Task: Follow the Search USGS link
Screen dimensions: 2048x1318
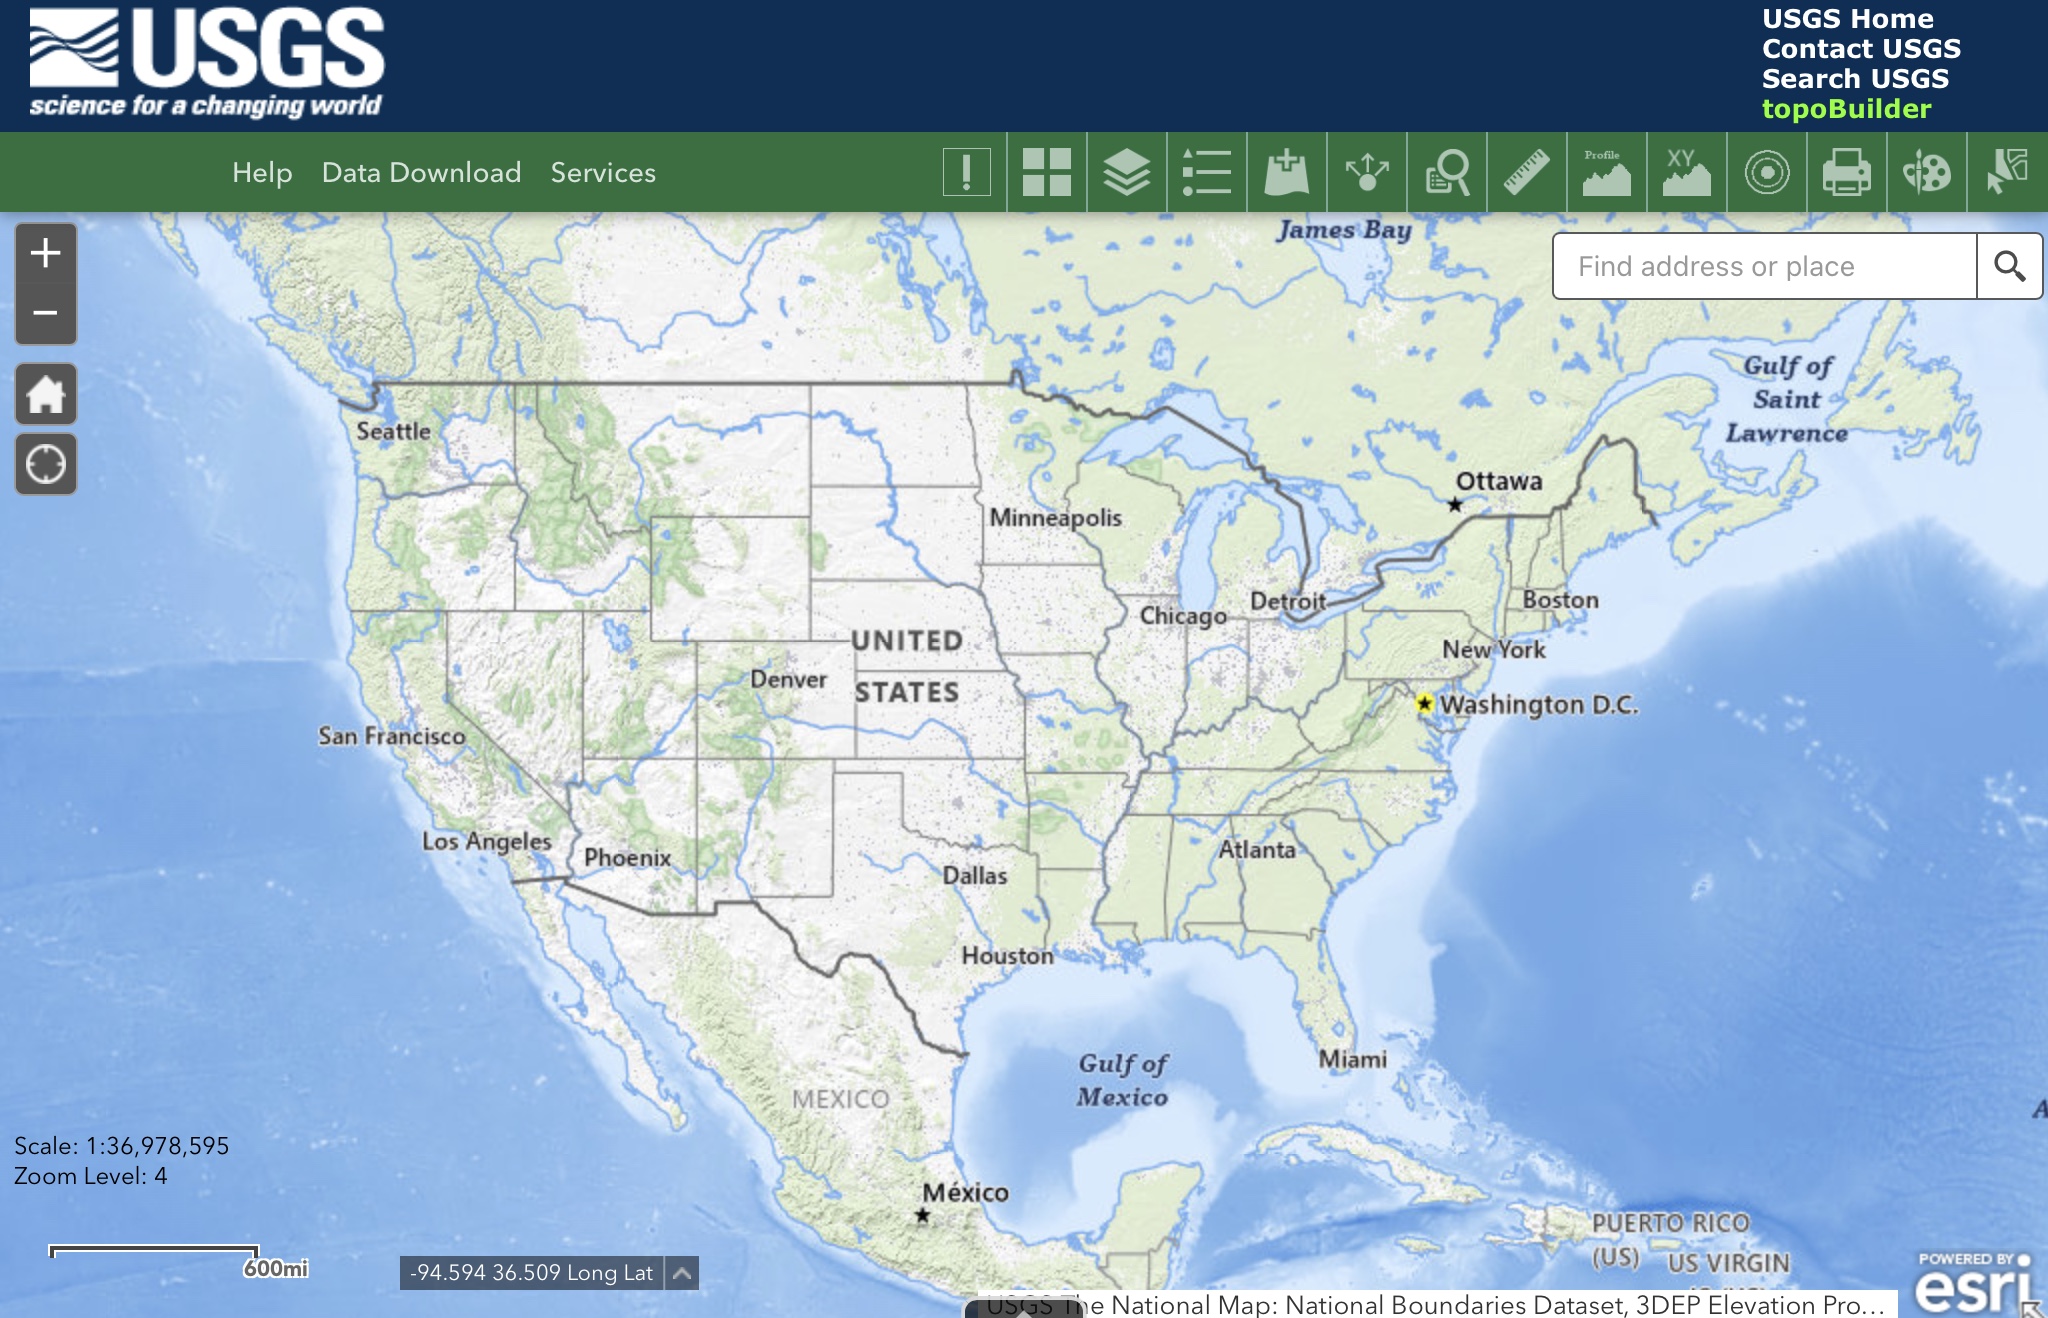Action: click(x=1855, y=78)
